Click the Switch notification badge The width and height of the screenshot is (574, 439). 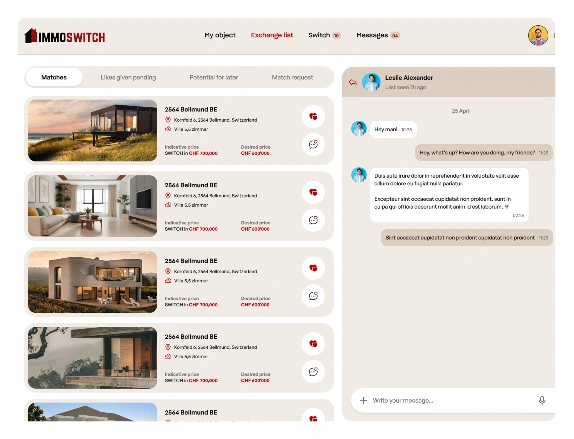[336, 36]
